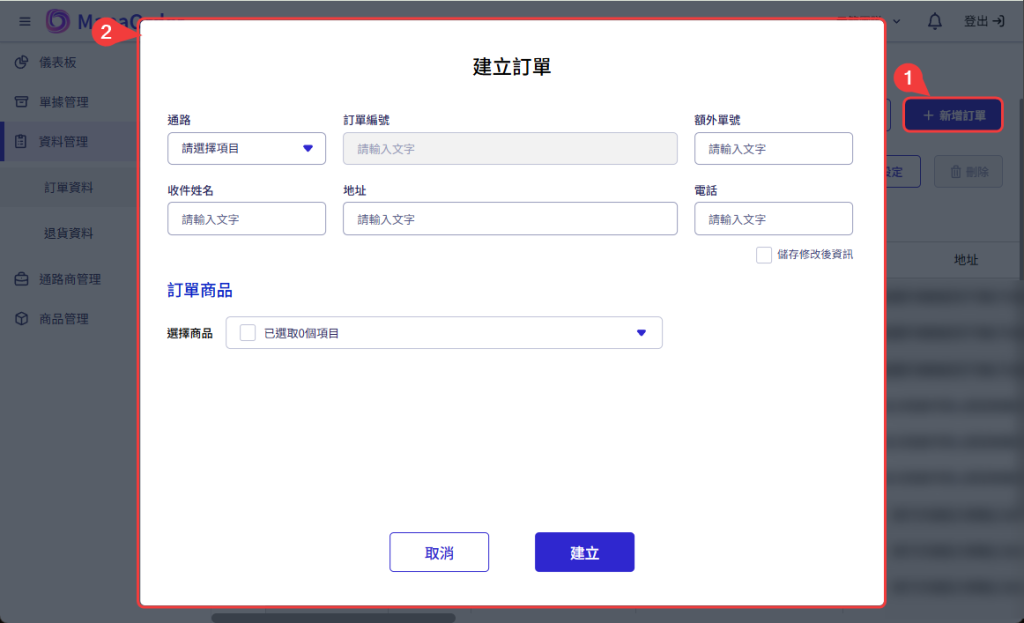Click the 通路商管理 briefcase icon

pos(21,279)
